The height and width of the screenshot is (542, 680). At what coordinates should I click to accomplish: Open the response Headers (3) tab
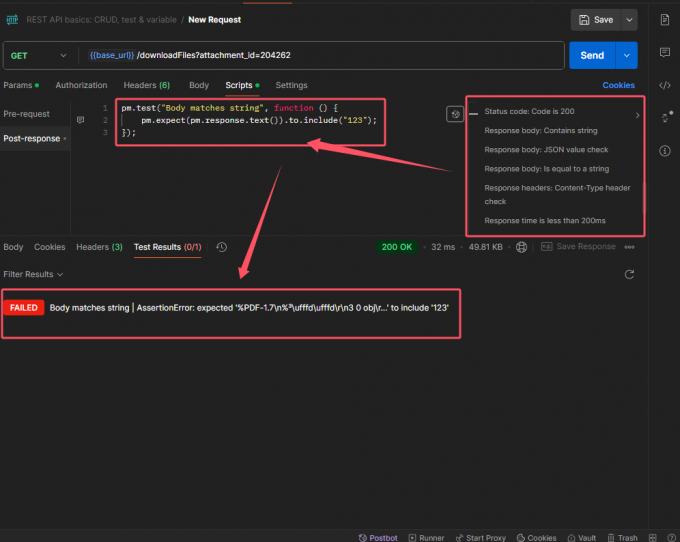tap(99, 247)
